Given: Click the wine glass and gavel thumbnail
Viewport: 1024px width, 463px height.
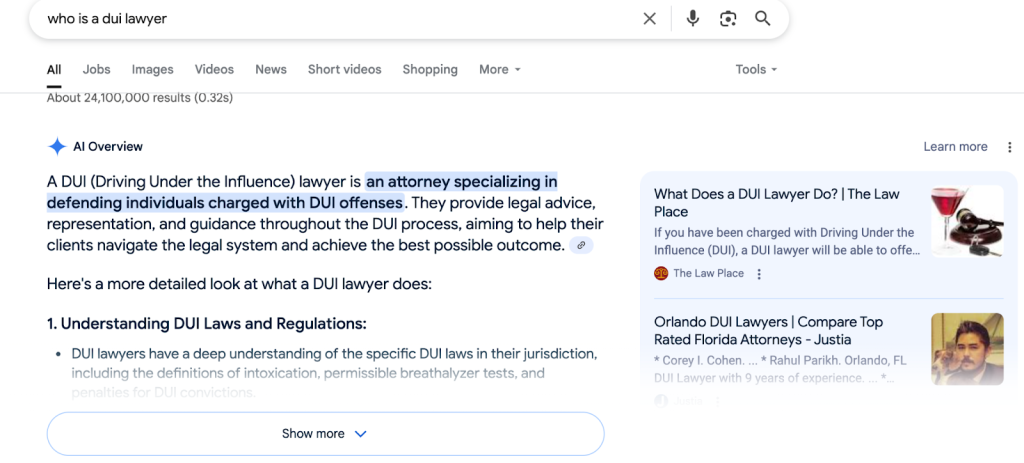Looking at the screenshot, I should [967, 221].
